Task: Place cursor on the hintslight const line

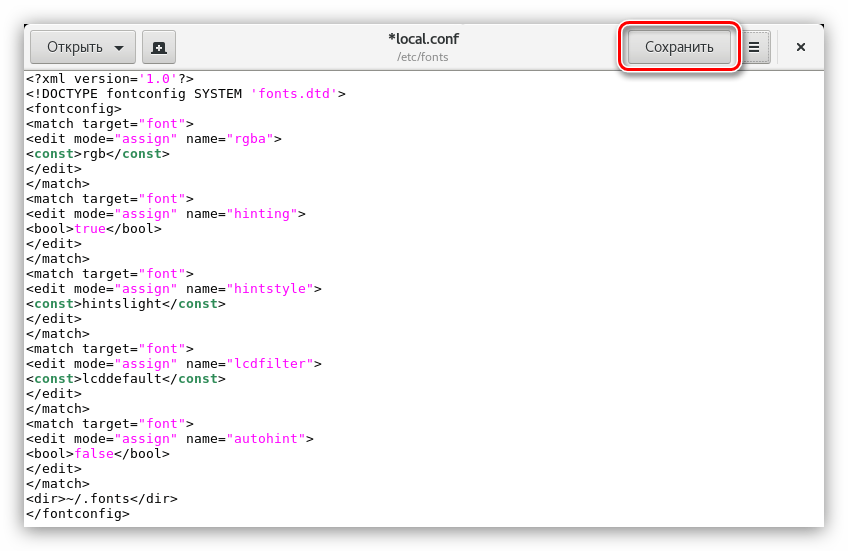Action: (x=126, y=304)
